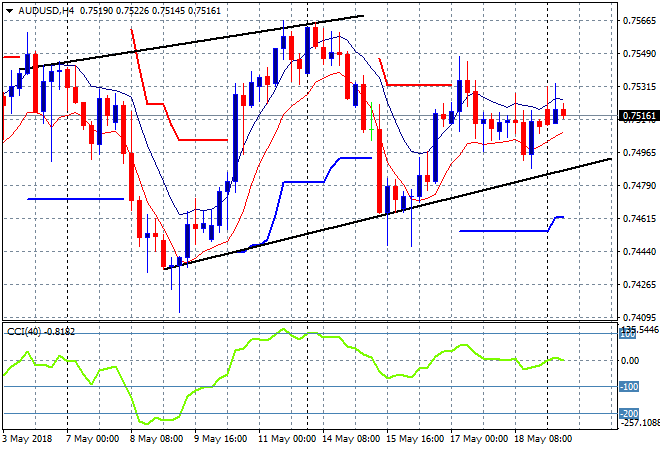This screenshot has width=660, height=450.
Task: Click the 18 May 08:00 time label
Action: (543, 439)
